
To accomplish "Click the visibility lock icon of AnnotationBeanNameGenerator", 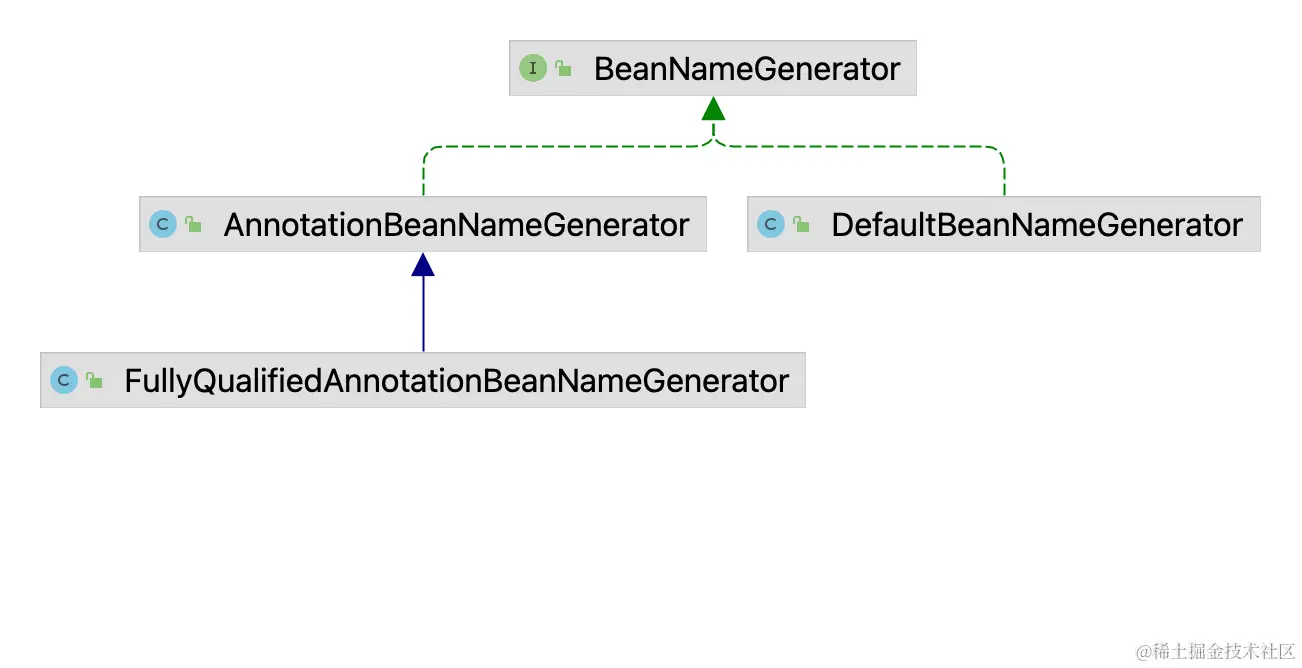I will 194,224.
